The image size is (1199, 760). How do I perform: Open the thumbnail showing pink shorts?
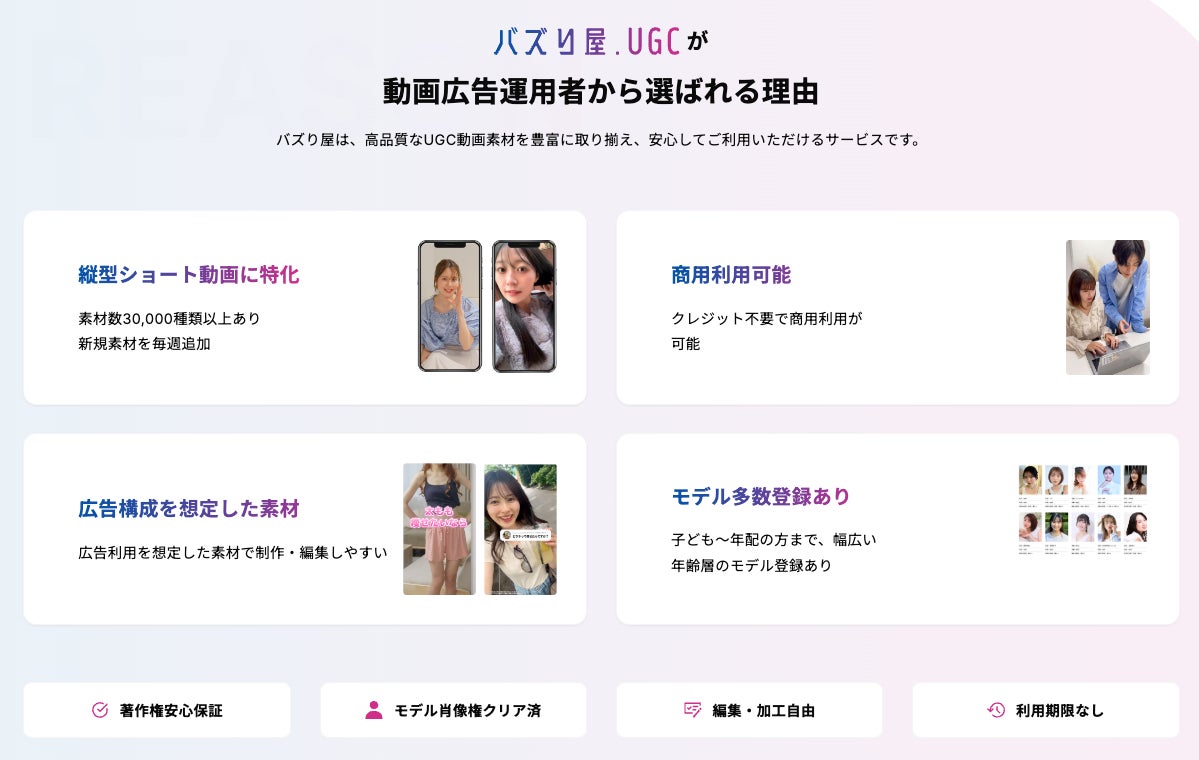coord(440,529)
